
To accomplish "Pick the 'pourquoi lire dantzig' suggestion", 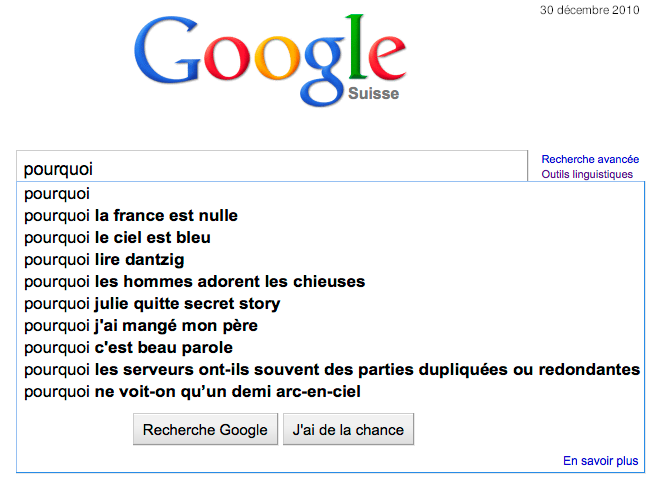I will (x=104, y=259).
